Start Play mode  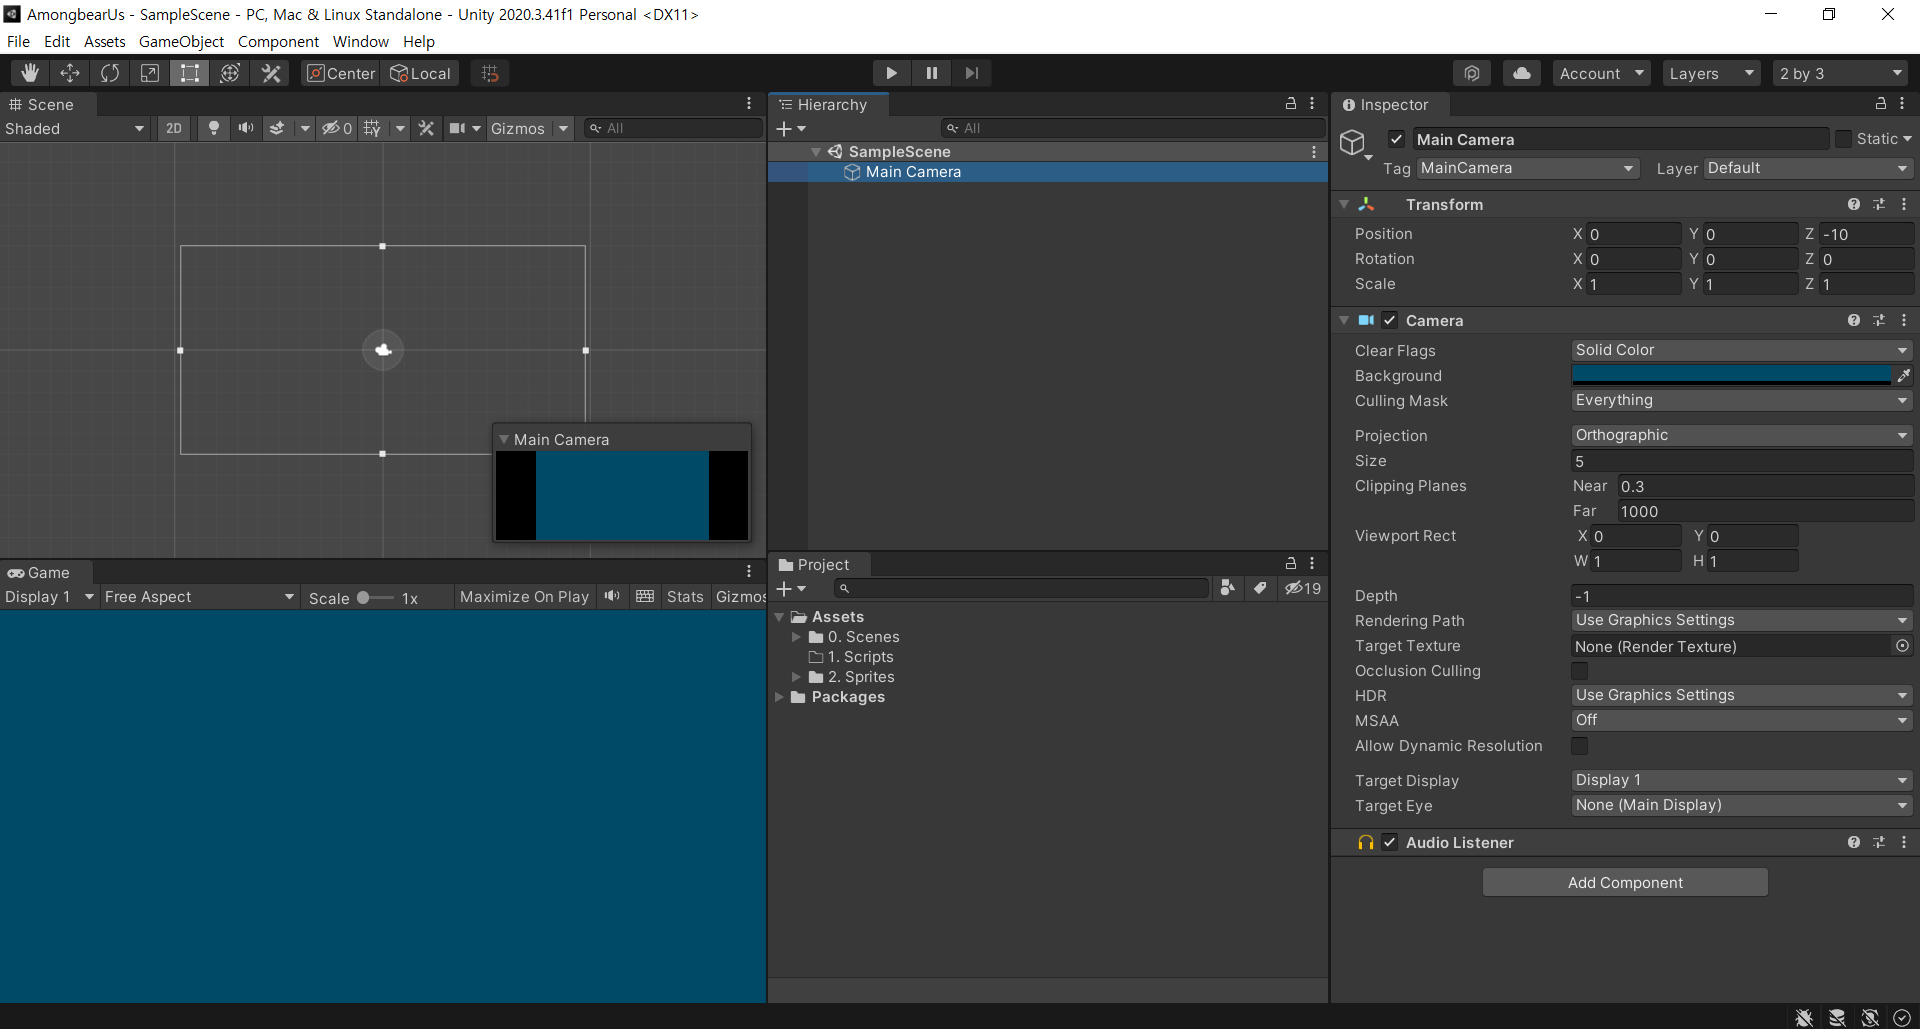[891, 73]
